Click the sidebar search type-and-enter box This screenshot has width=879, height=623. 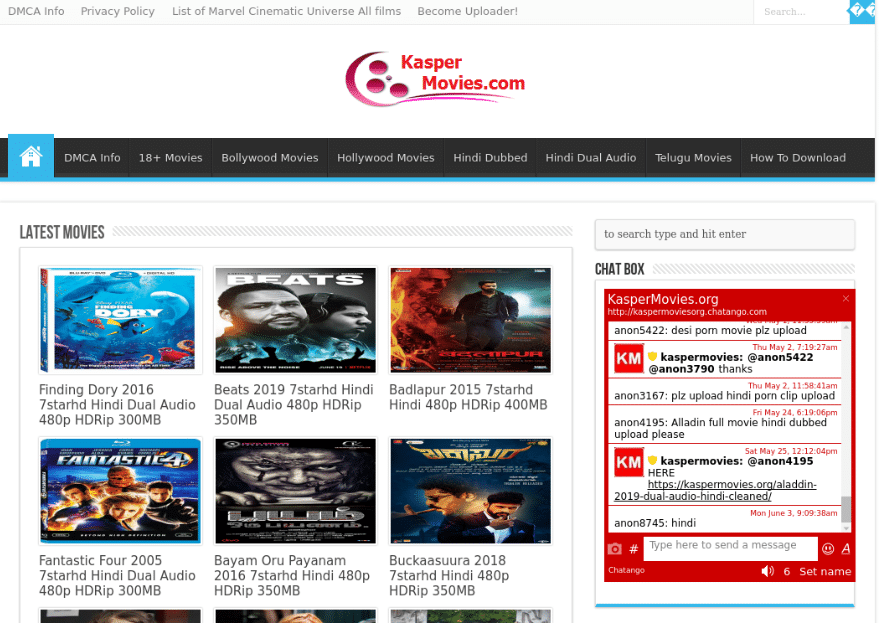click(724, 234)
